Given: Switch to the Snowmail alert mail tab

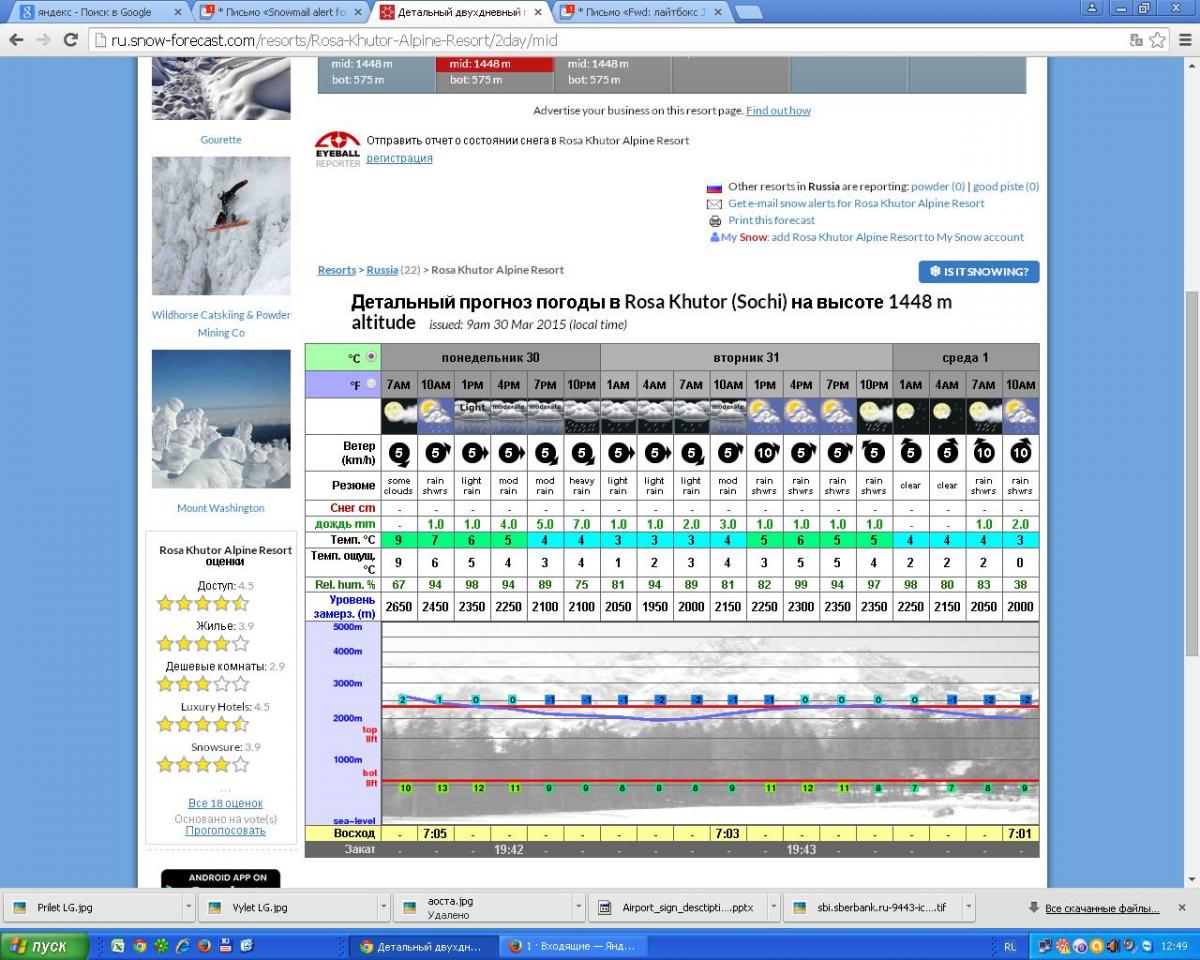Looking at the screenshot, I should pyautogui.click(x=280, y=12).
